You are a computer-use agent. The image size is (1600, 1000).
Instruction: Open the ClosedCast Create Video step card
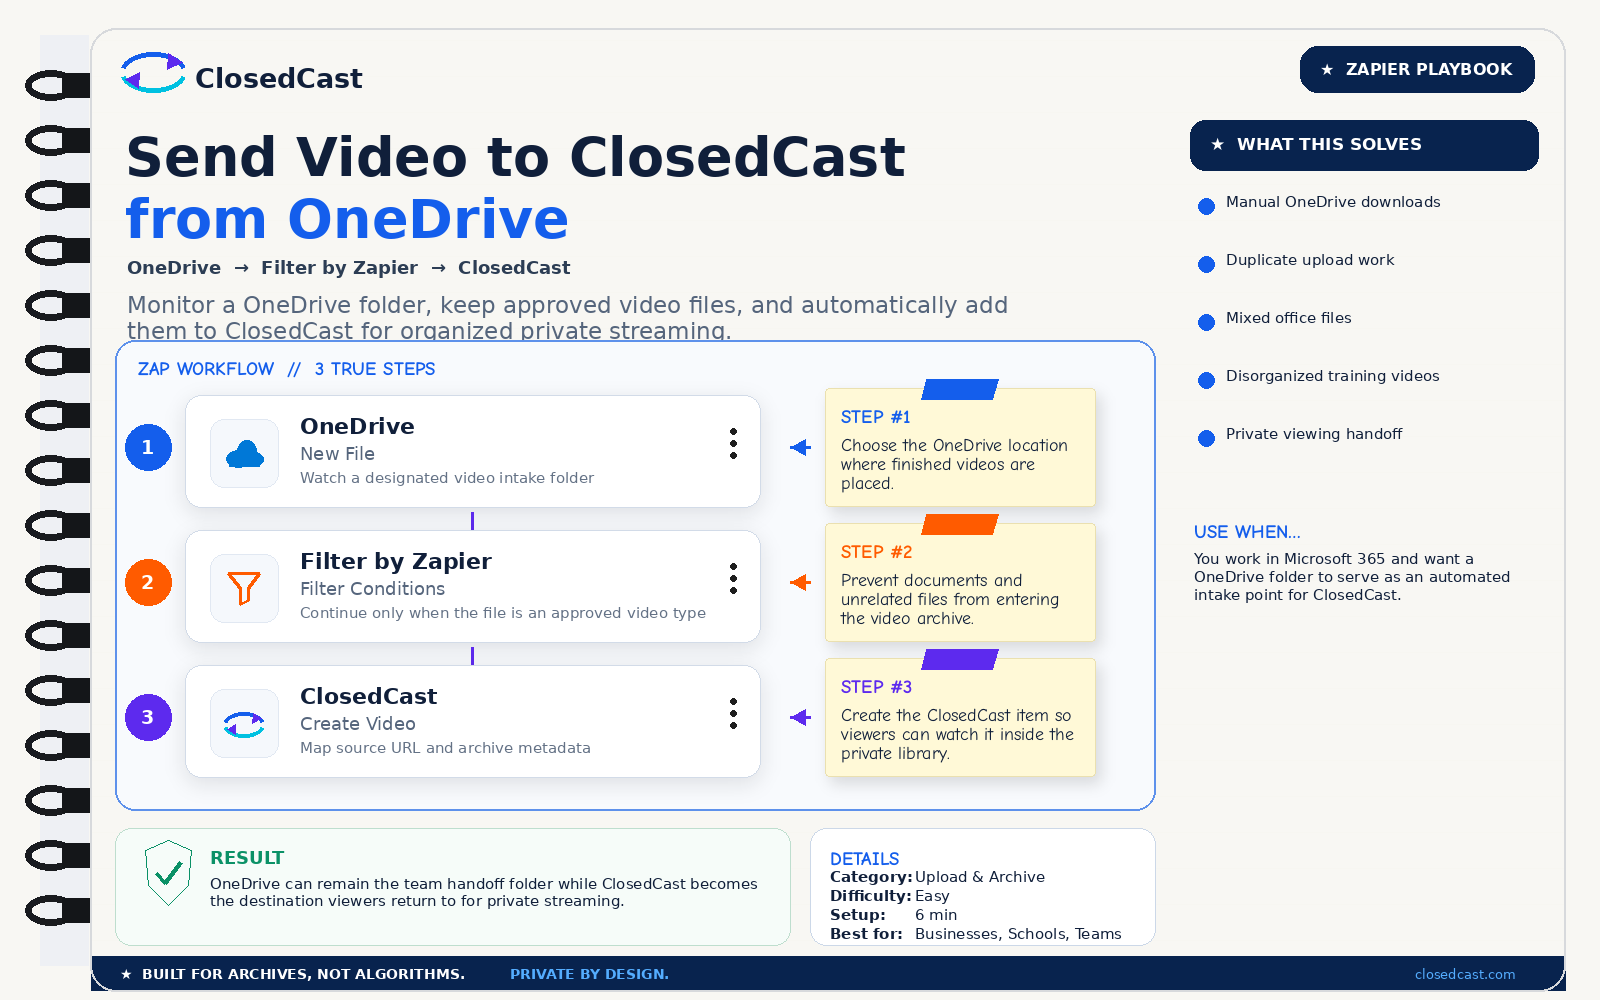[x=473, y=722]
